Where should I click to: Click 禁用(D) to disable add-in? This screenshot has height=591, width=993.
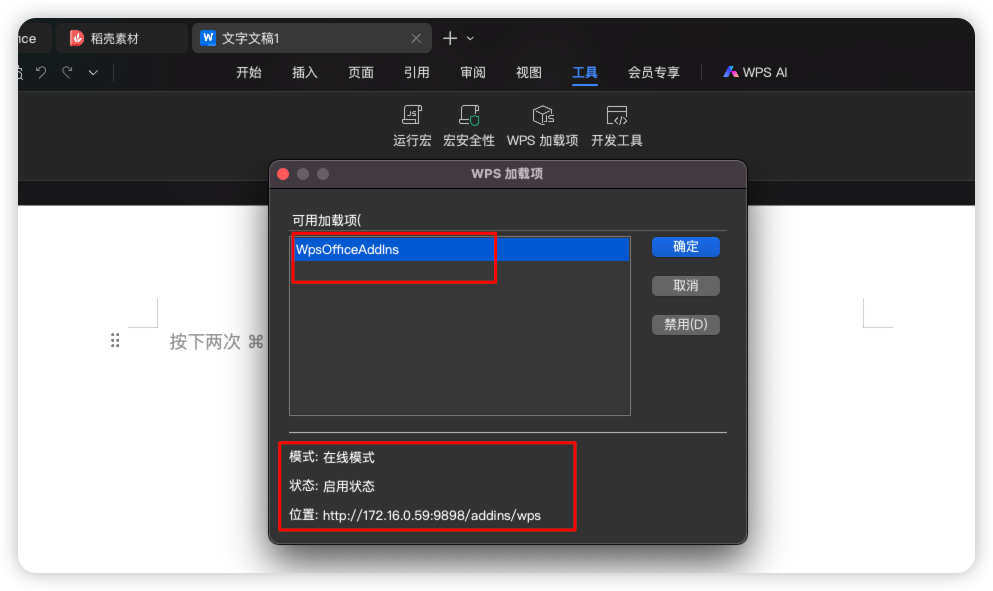coord(686,324)
